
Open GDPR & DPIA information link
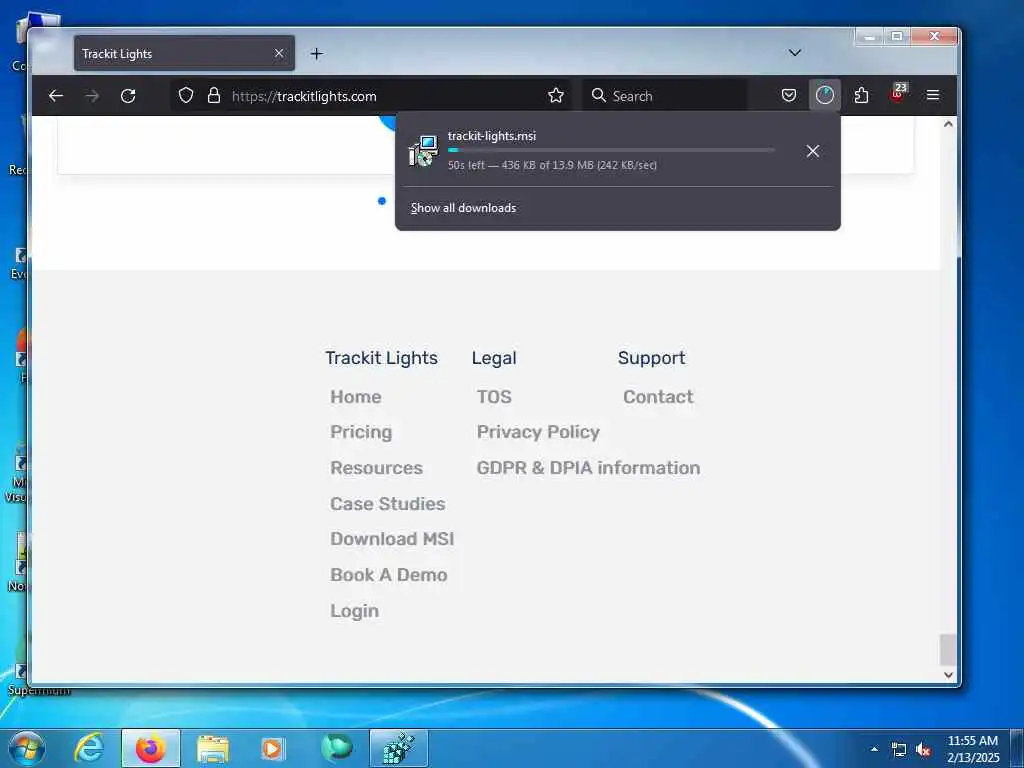588,468
